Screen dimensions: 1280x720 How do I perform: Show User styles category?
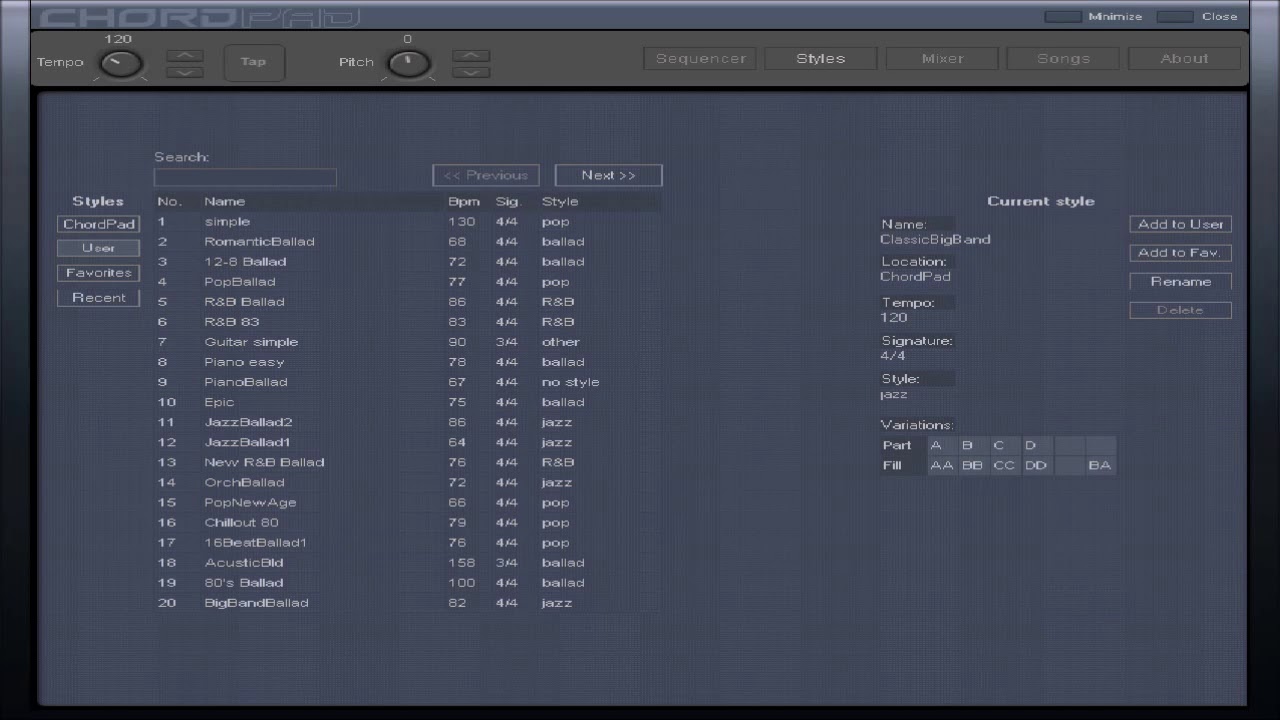[99, 248]
